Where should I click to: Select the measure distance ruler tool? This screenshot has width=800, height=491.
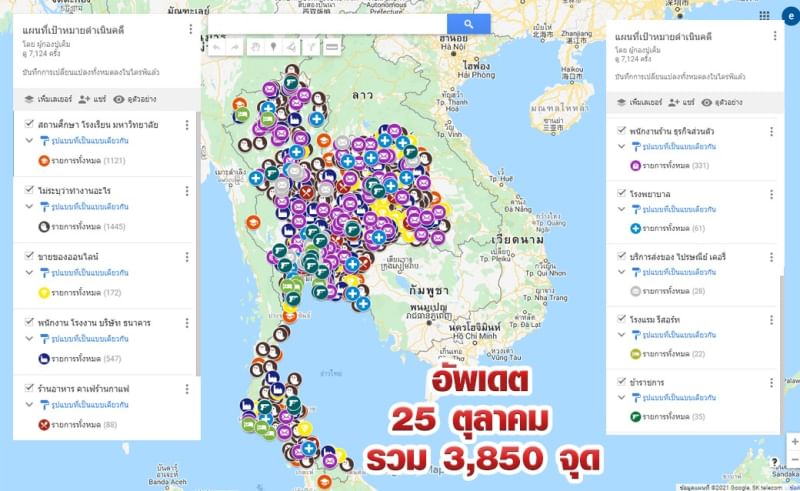[x=332, y=47]
